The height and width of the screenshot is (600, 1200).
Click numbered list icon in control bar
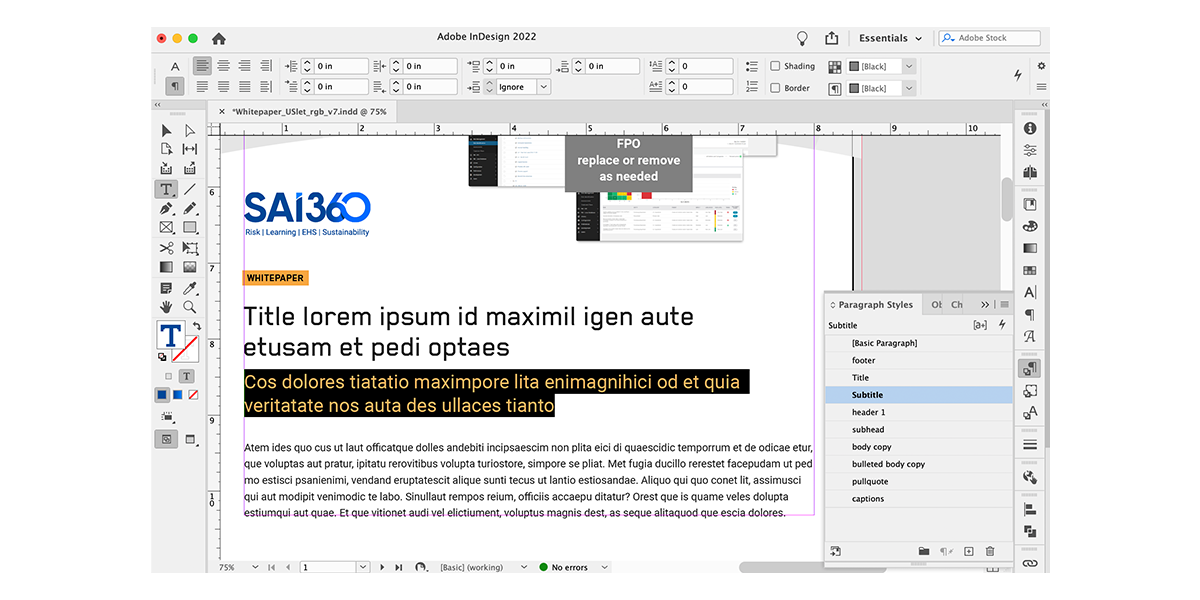[751, 88]
